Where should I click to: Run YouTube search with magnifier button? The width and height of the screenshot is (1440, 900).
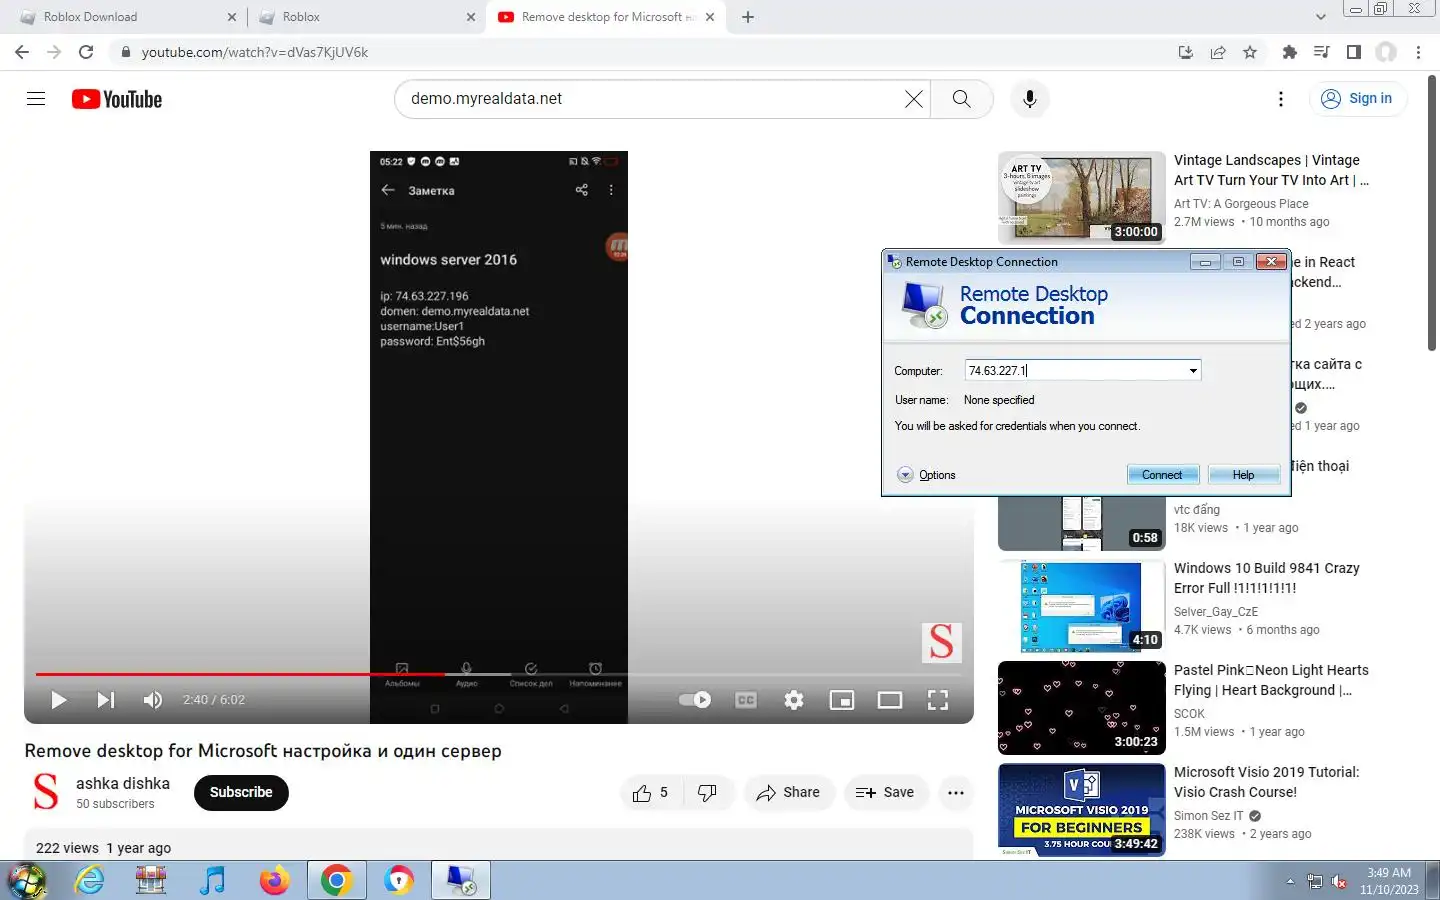pyautogui.click(x=961, y=98)
